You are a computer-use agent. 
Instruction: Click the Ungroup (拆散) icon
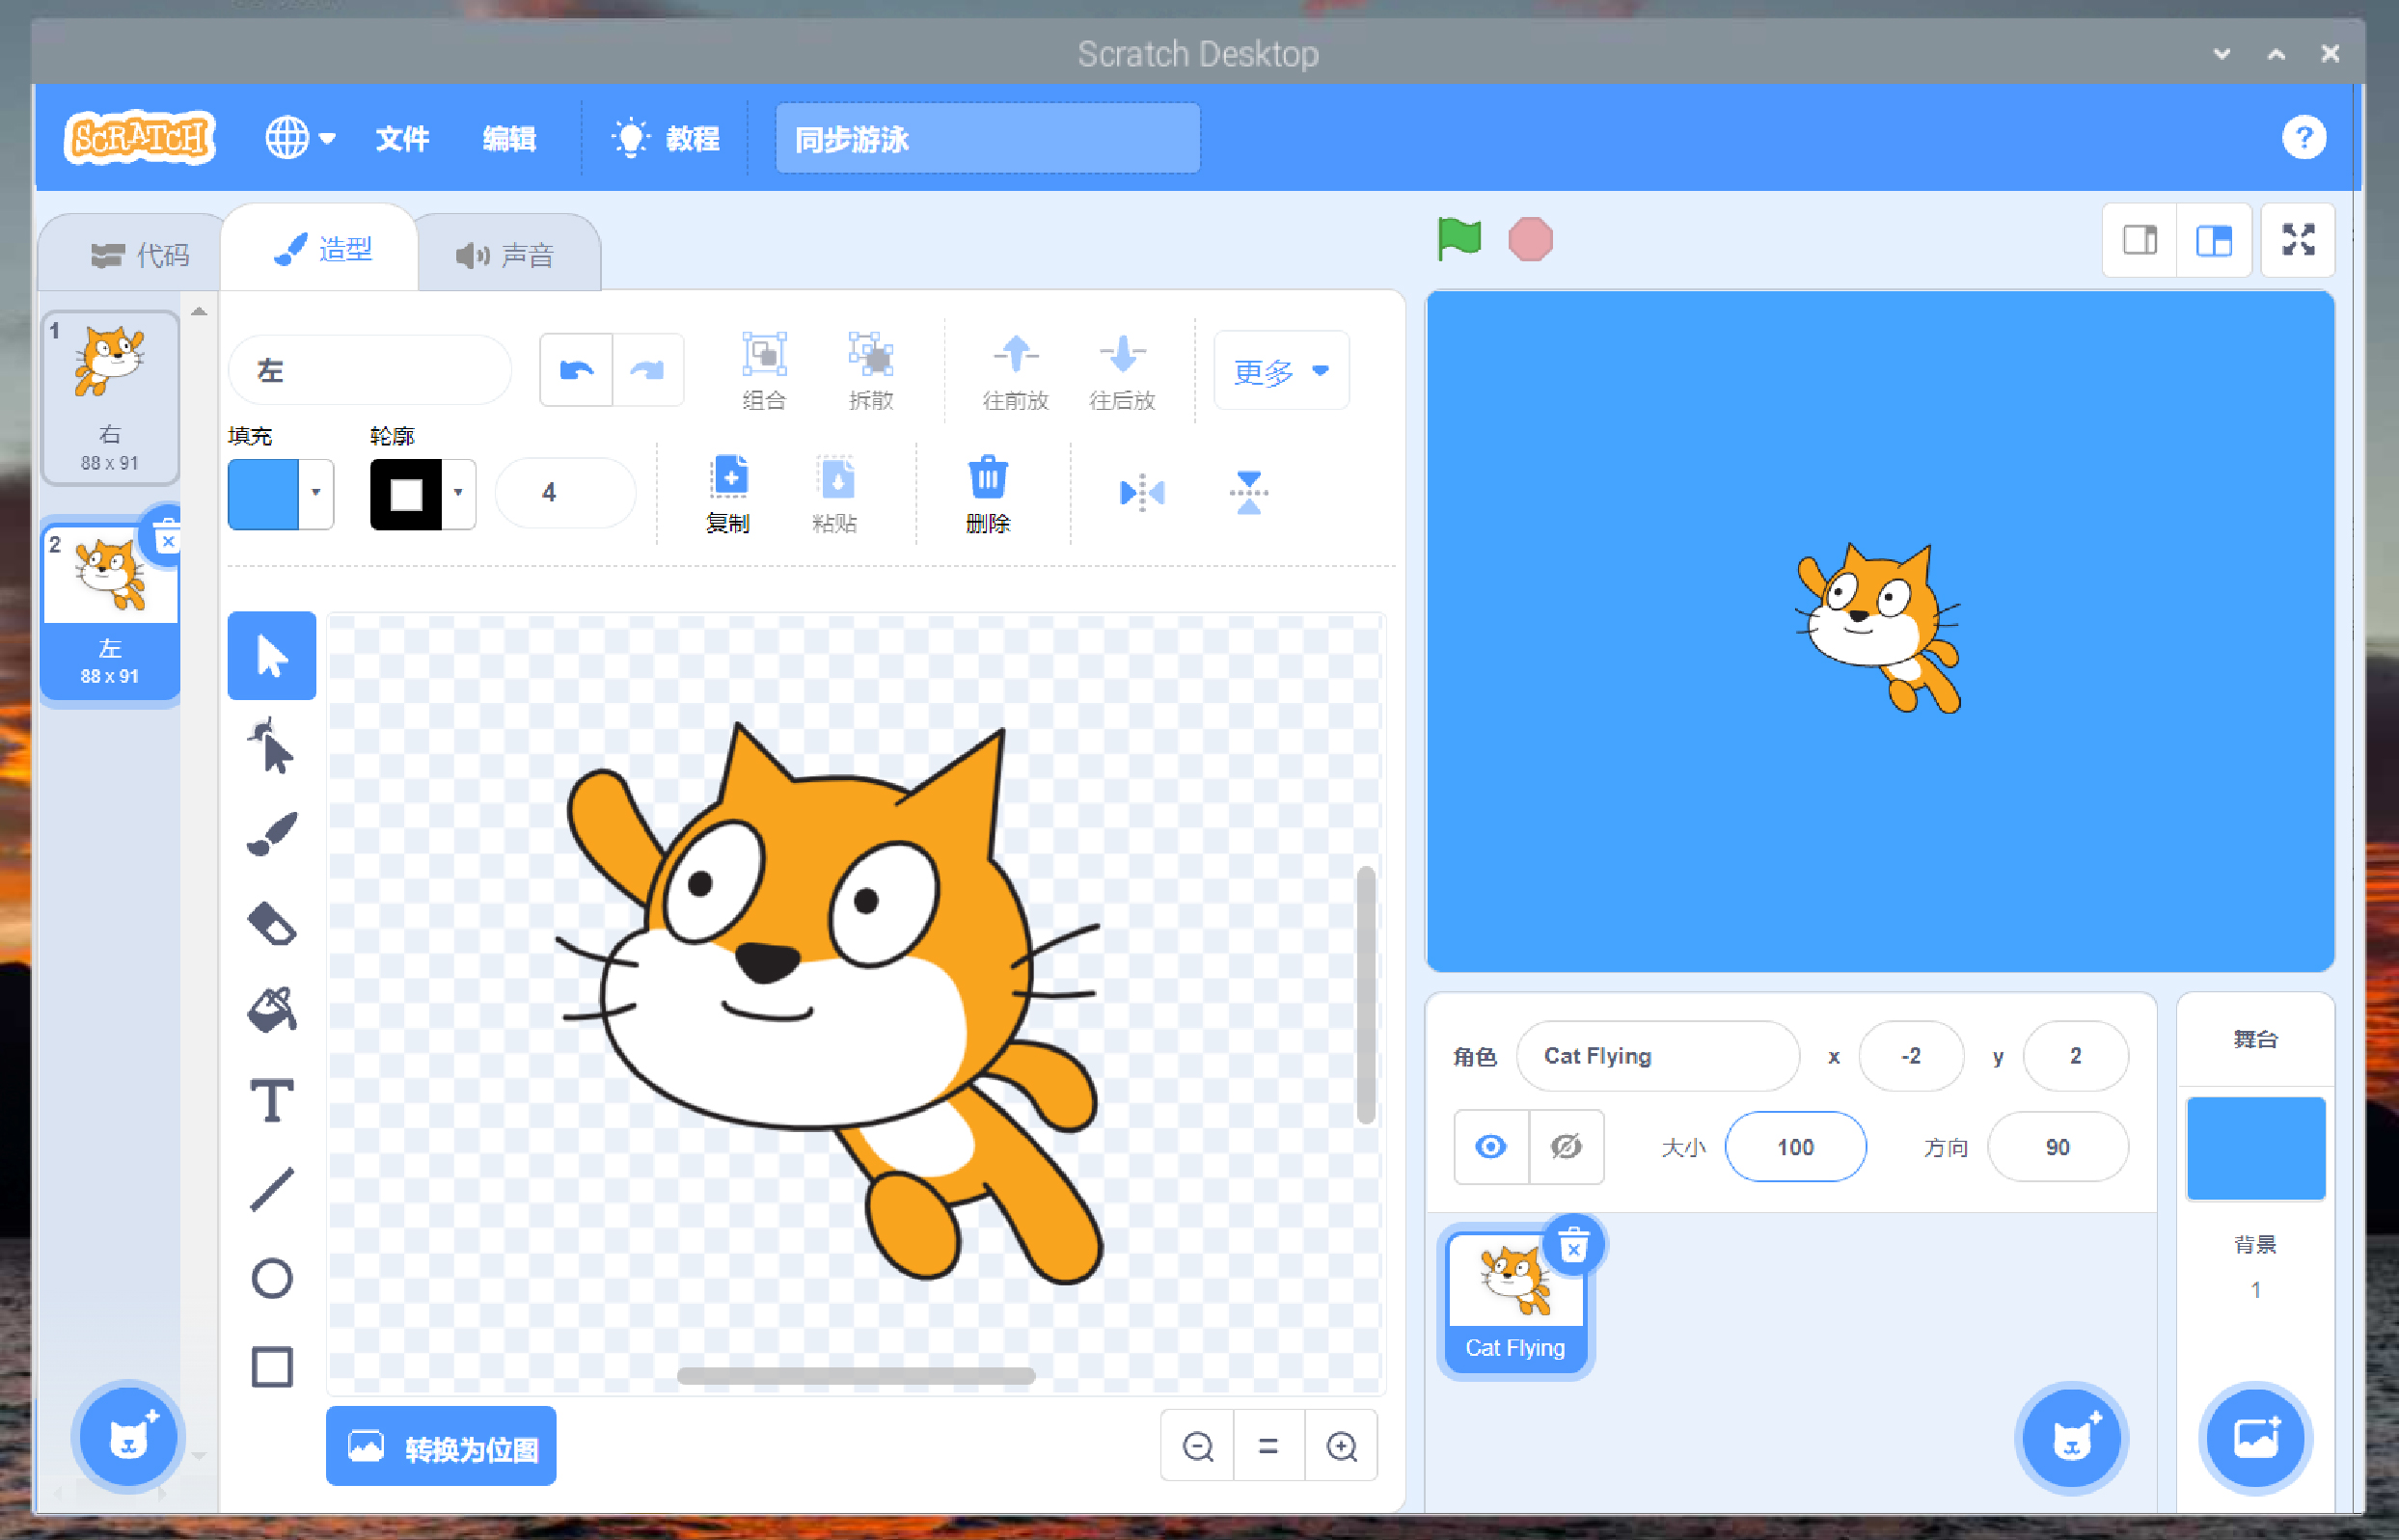[871, 370]
